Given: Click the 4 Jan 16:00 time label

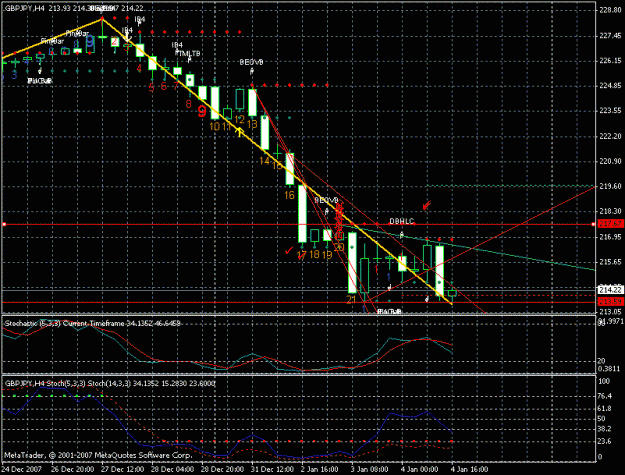Looking at the screenshot, I should (470, 469).
